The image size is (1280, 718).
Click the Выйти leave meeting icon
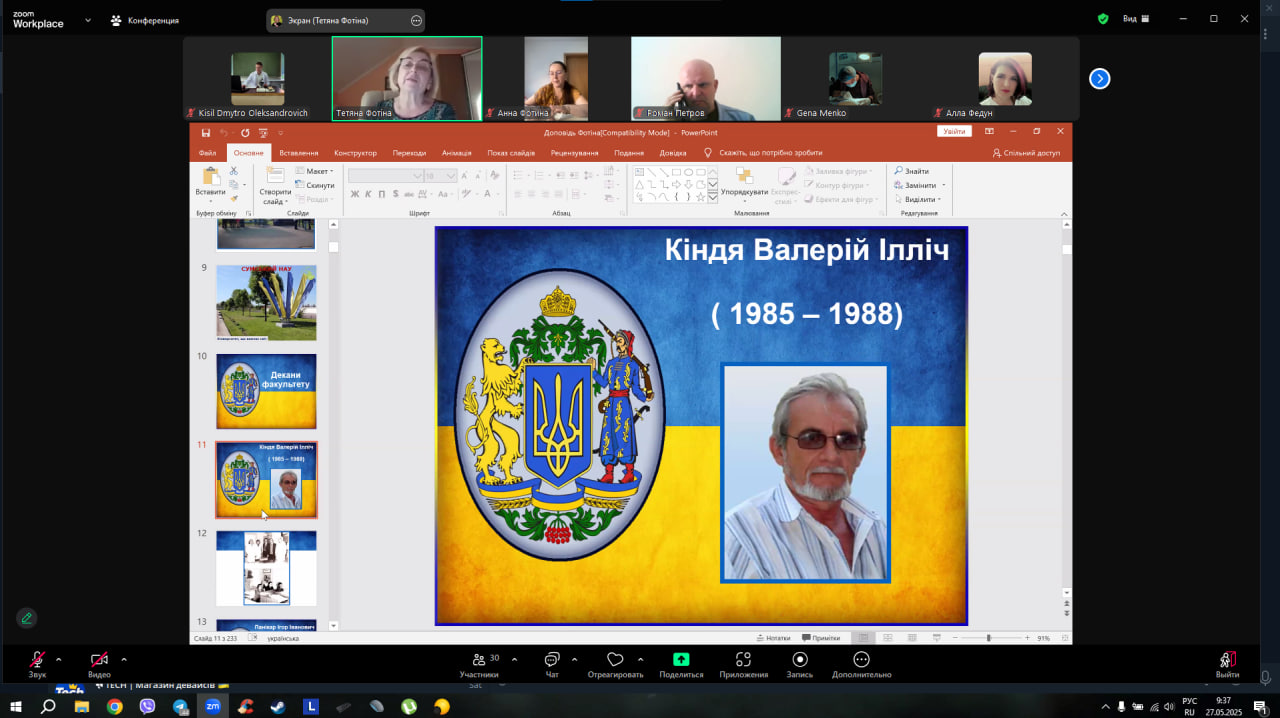pos(1227,659)
